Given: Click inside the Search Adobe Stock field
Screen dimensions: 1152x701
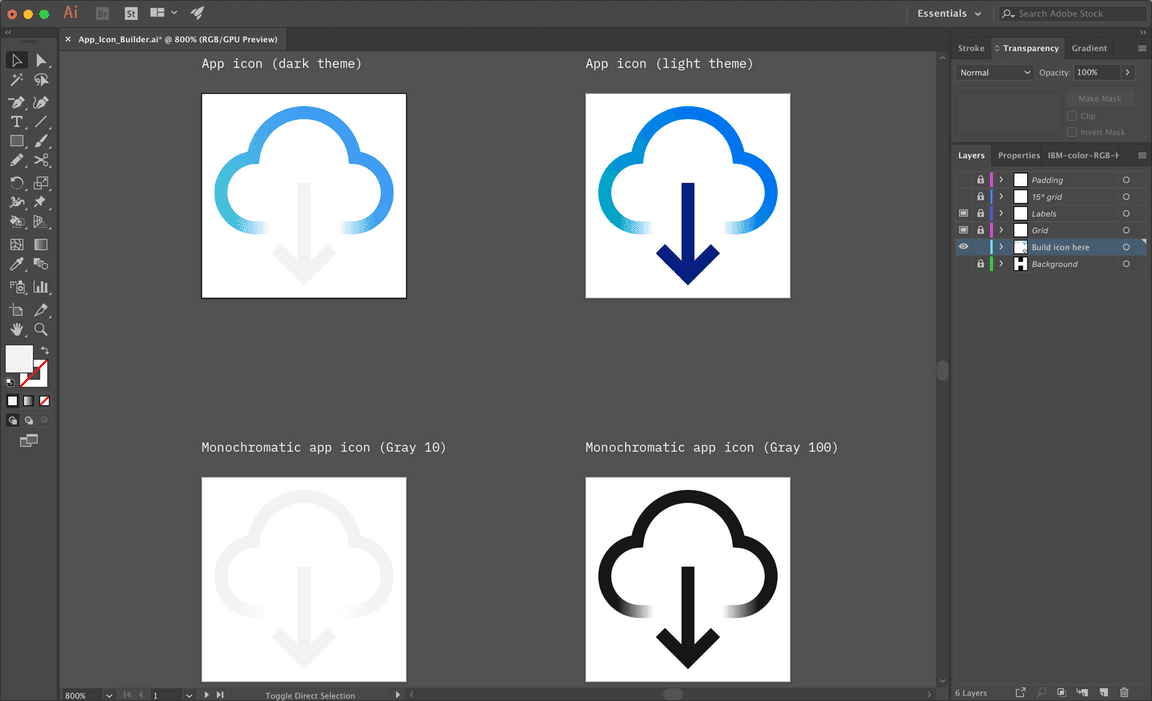Looking at the screenshot, I should tap(1072, 13).
